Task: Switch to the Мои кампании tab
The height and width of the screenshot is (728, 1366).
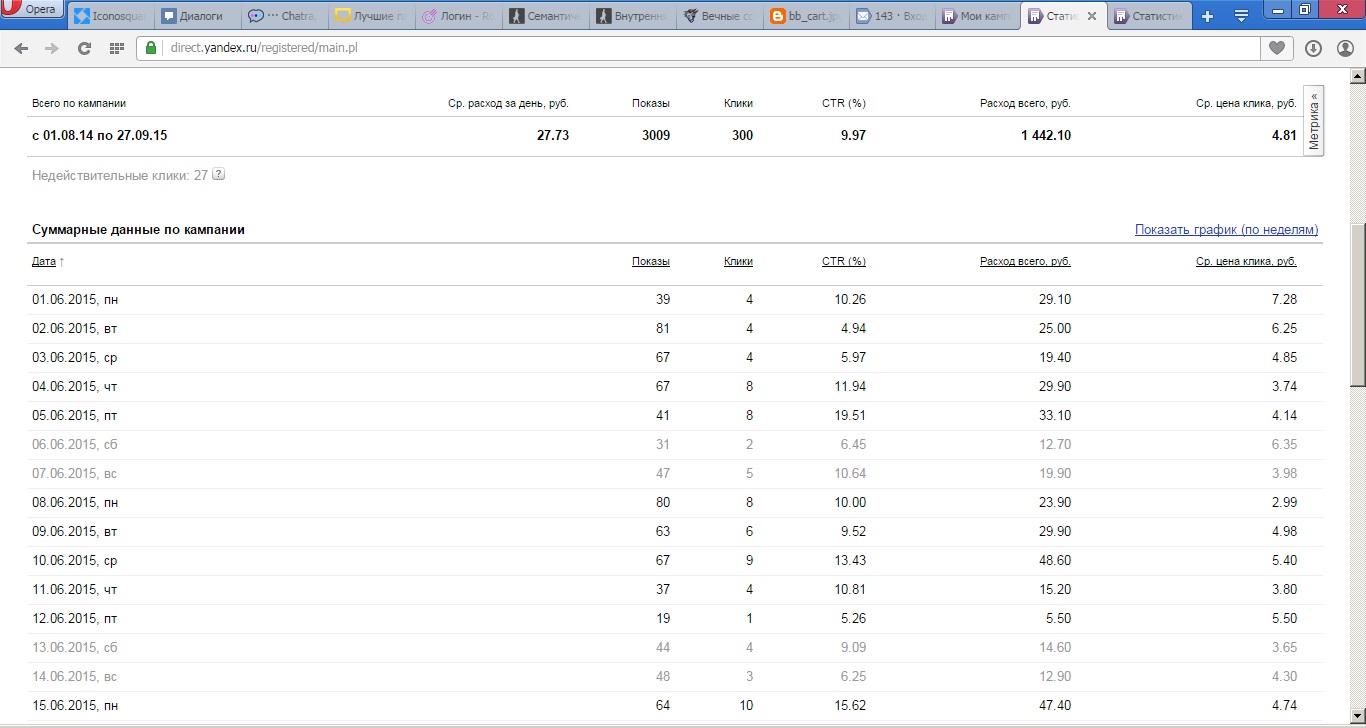Action: click(979, 17)
